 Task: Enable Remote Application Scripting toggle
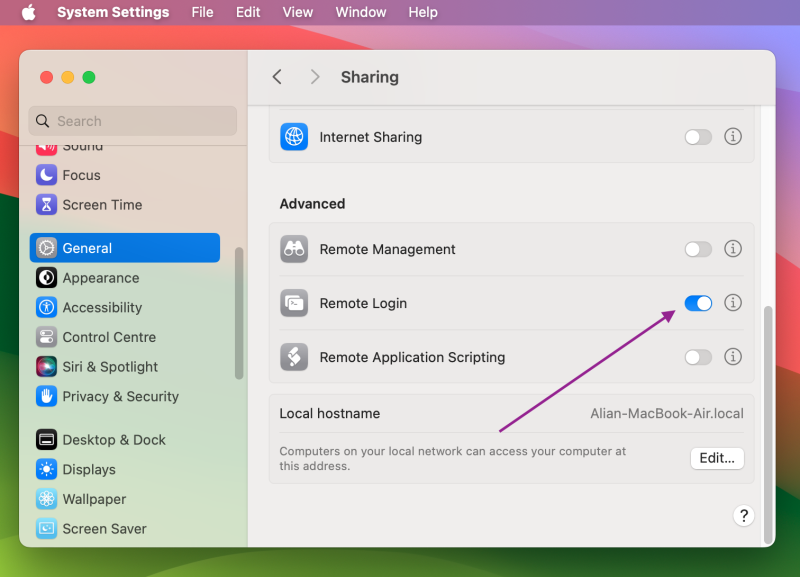coord(698,357)
